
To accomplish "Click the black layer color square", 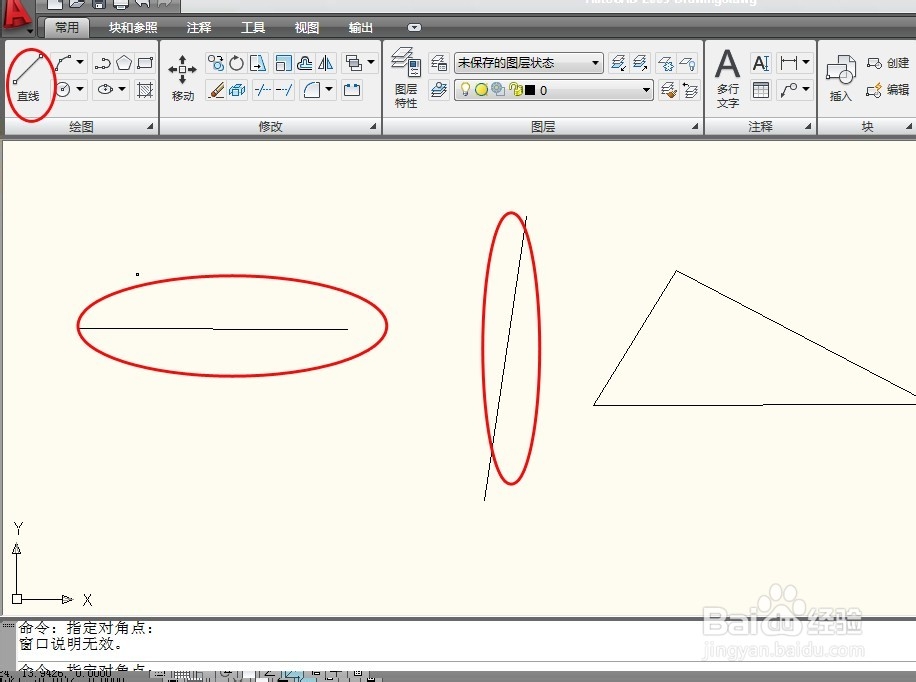I will [x=530, y=90].
